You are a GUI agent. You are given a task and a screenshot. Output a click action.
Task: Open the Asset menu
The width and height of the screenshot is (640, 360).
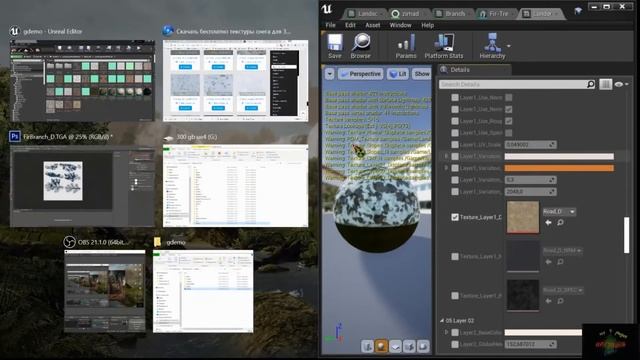tap(373, 25)
